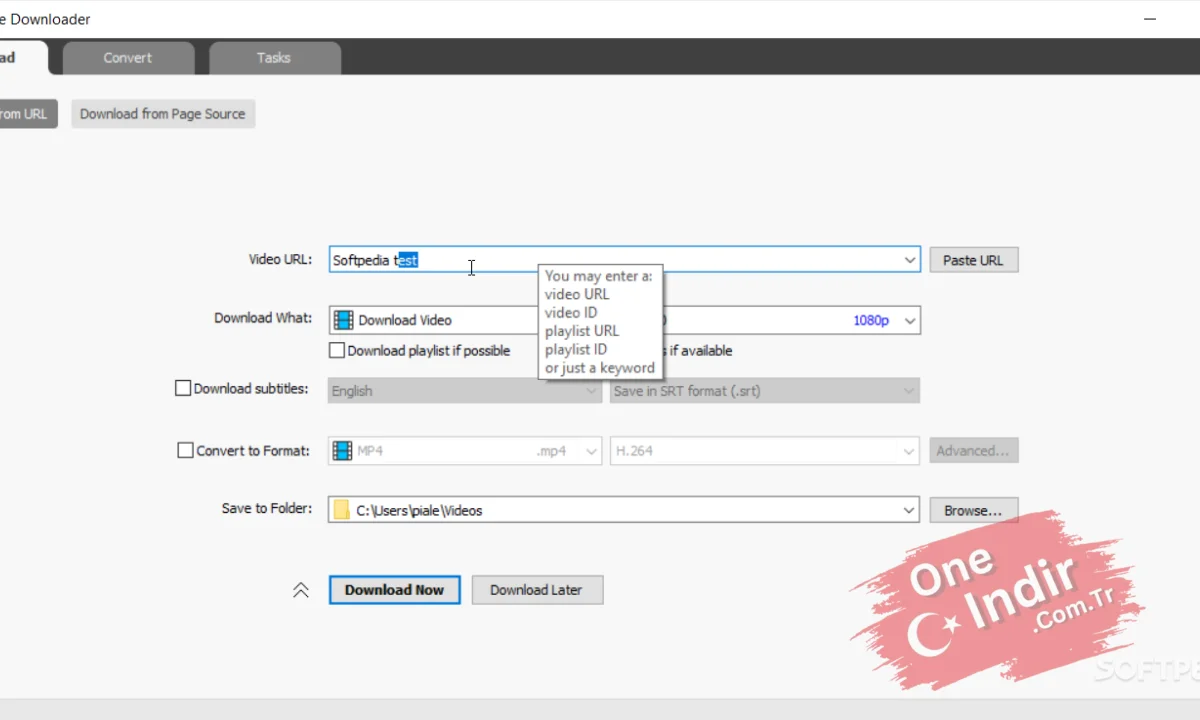The image size is (1200, 720).
Task: Open the English subtitle language dropdown
Action: click(x=465, y=391)
